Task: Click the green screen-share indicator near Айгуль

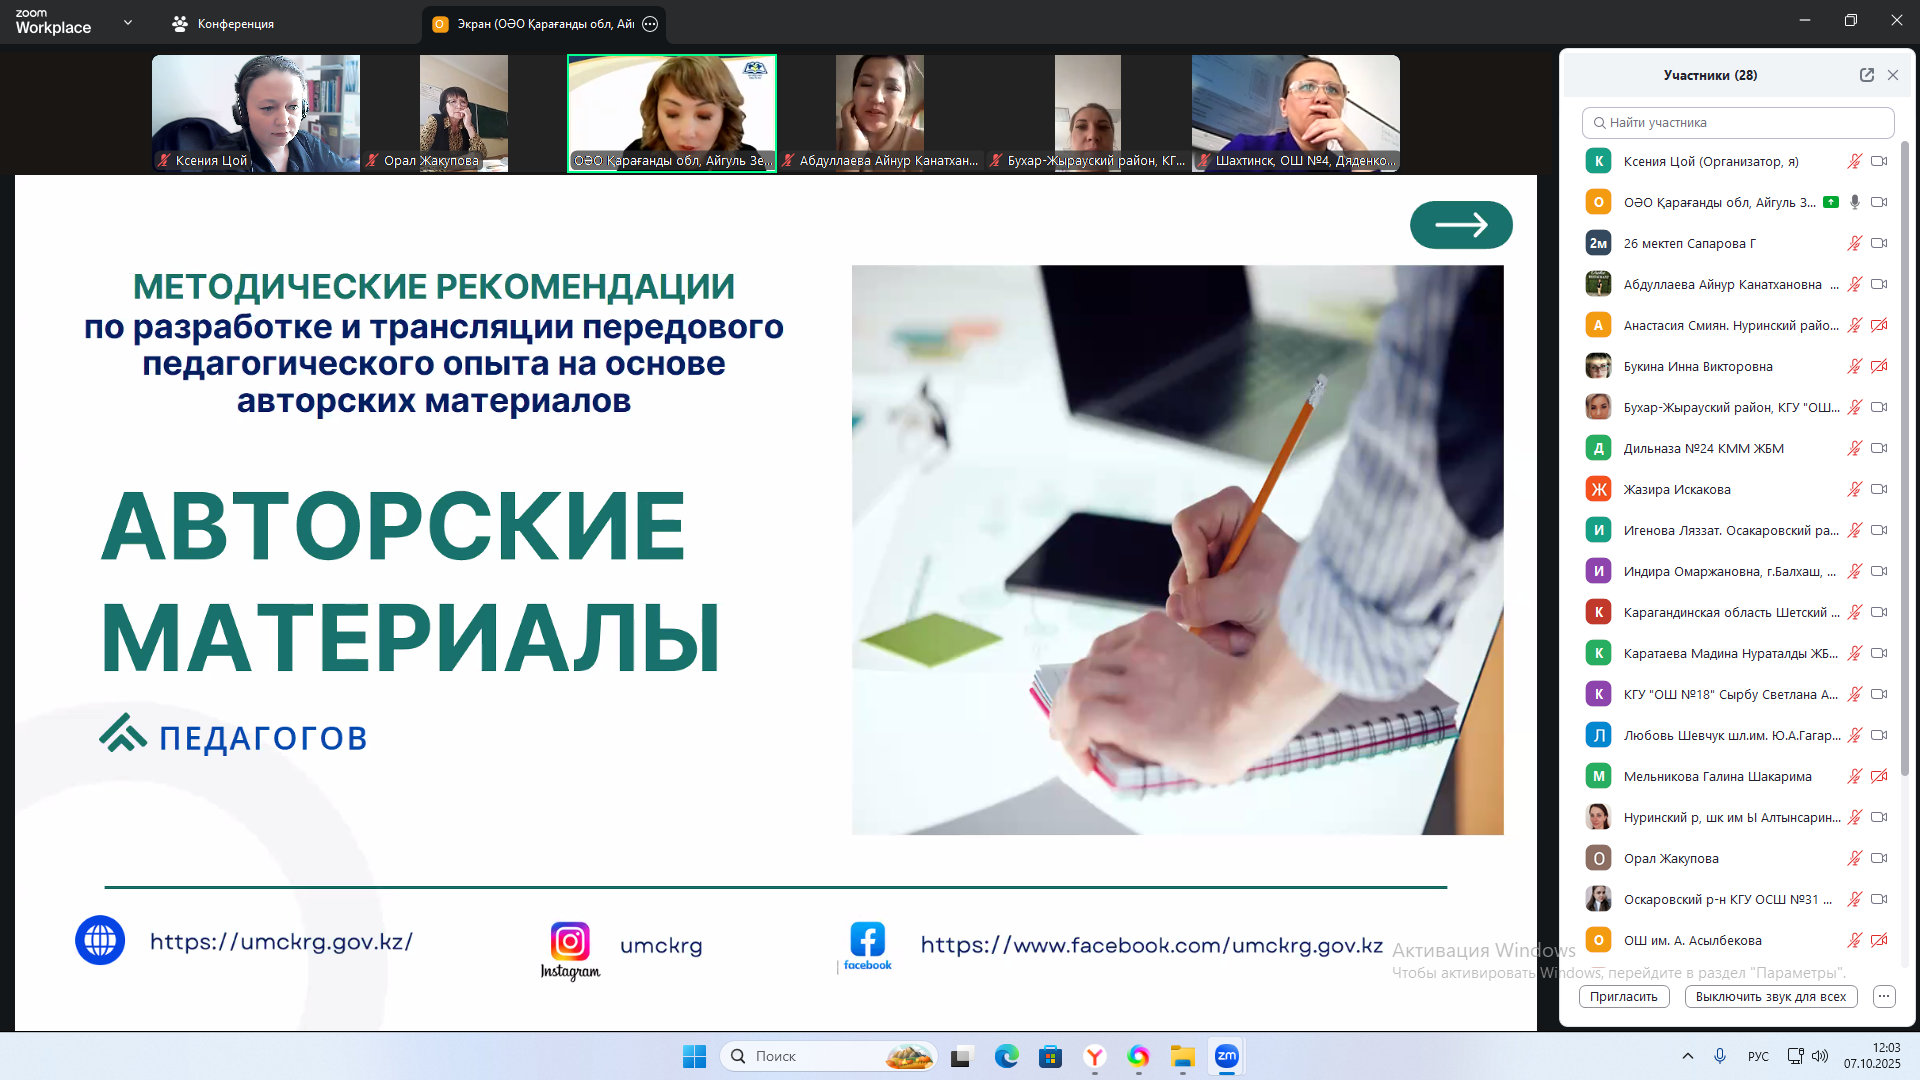Action: click(1831, 201)
